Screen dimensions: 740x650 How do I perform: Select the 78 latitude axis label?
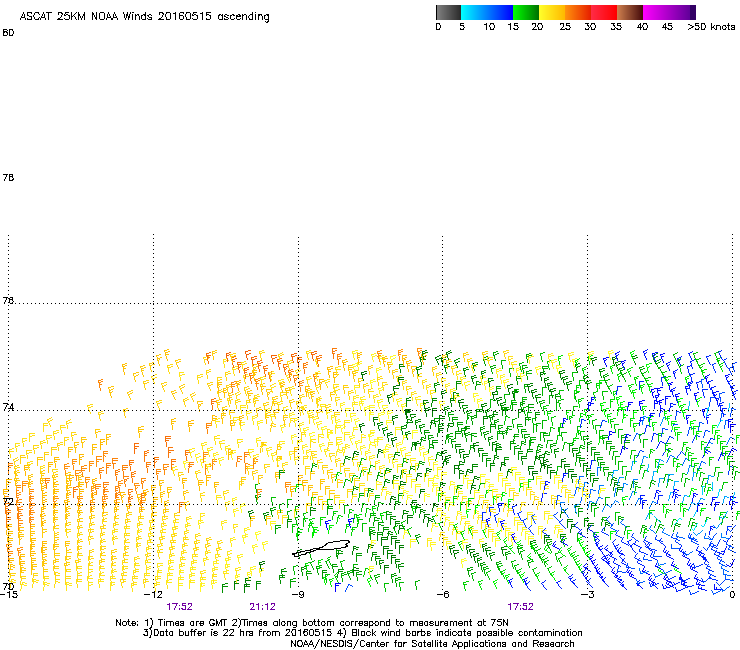(x=8, y=177)
